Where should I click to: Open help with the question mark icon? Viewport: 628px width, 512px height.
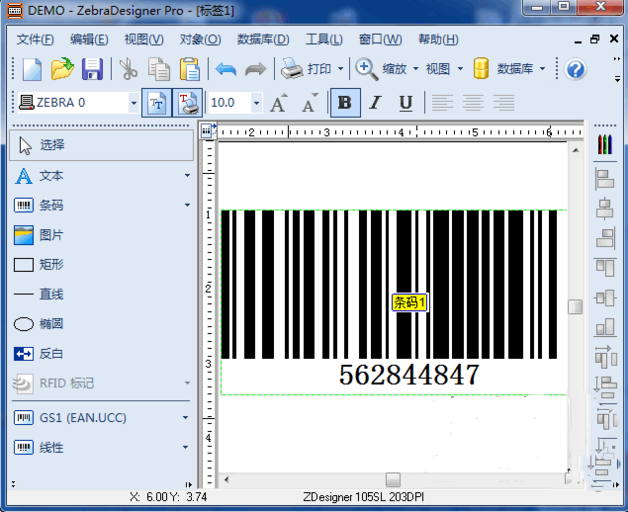(x=576, y=69)
